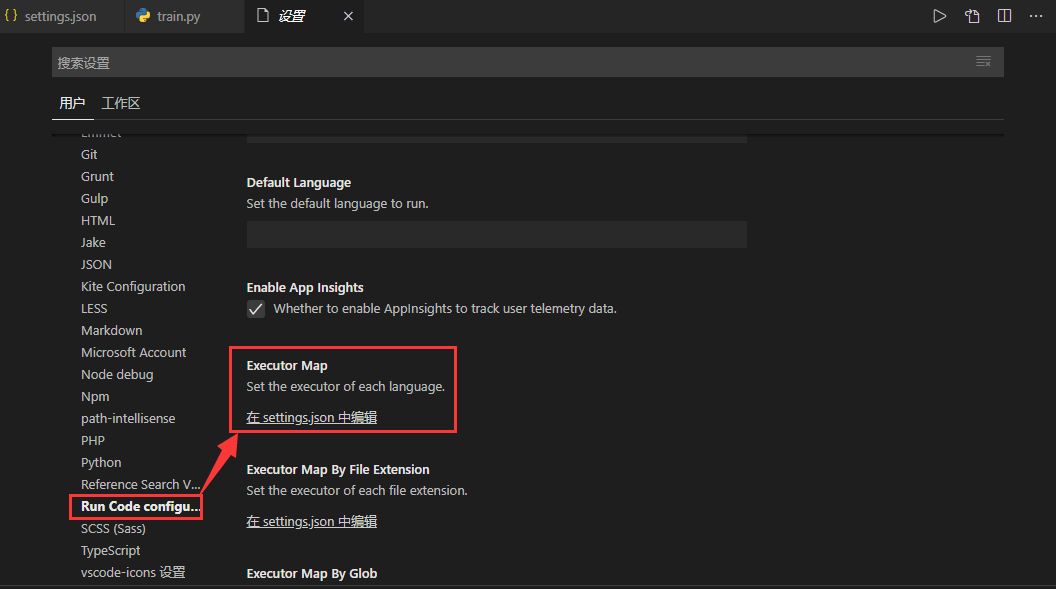1056x589 pixels.
Task: Select Kite Configuration in settings tree
Action: [x=133, y=287]
